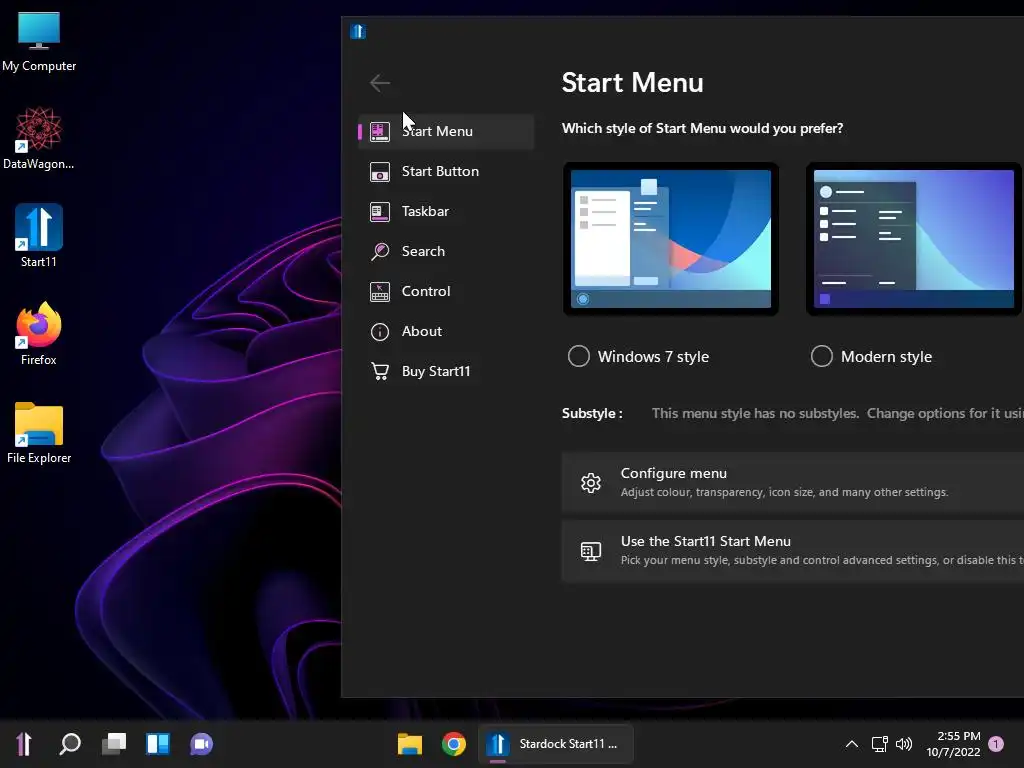Screen dimensions: 1024x768
Task: Open the Start Button settings section
Action: (446, 171)
